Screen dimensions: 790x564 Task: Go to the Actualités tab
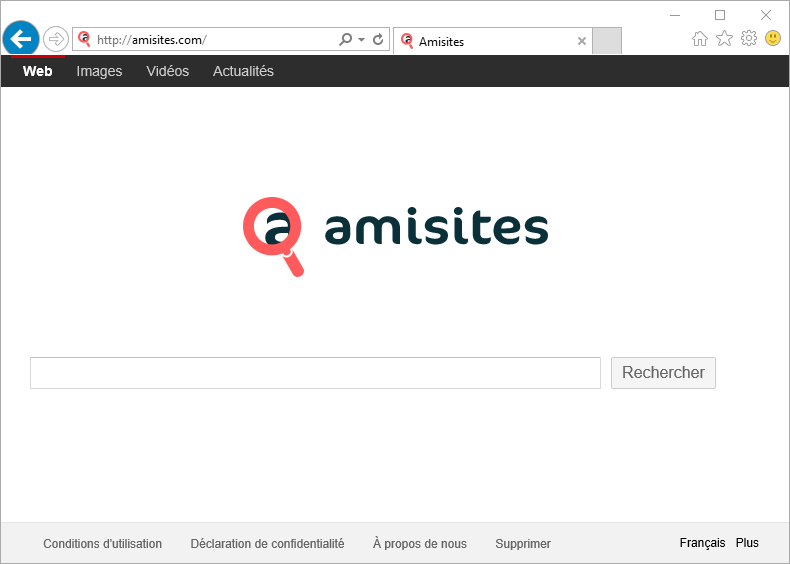tap(243, 71)
